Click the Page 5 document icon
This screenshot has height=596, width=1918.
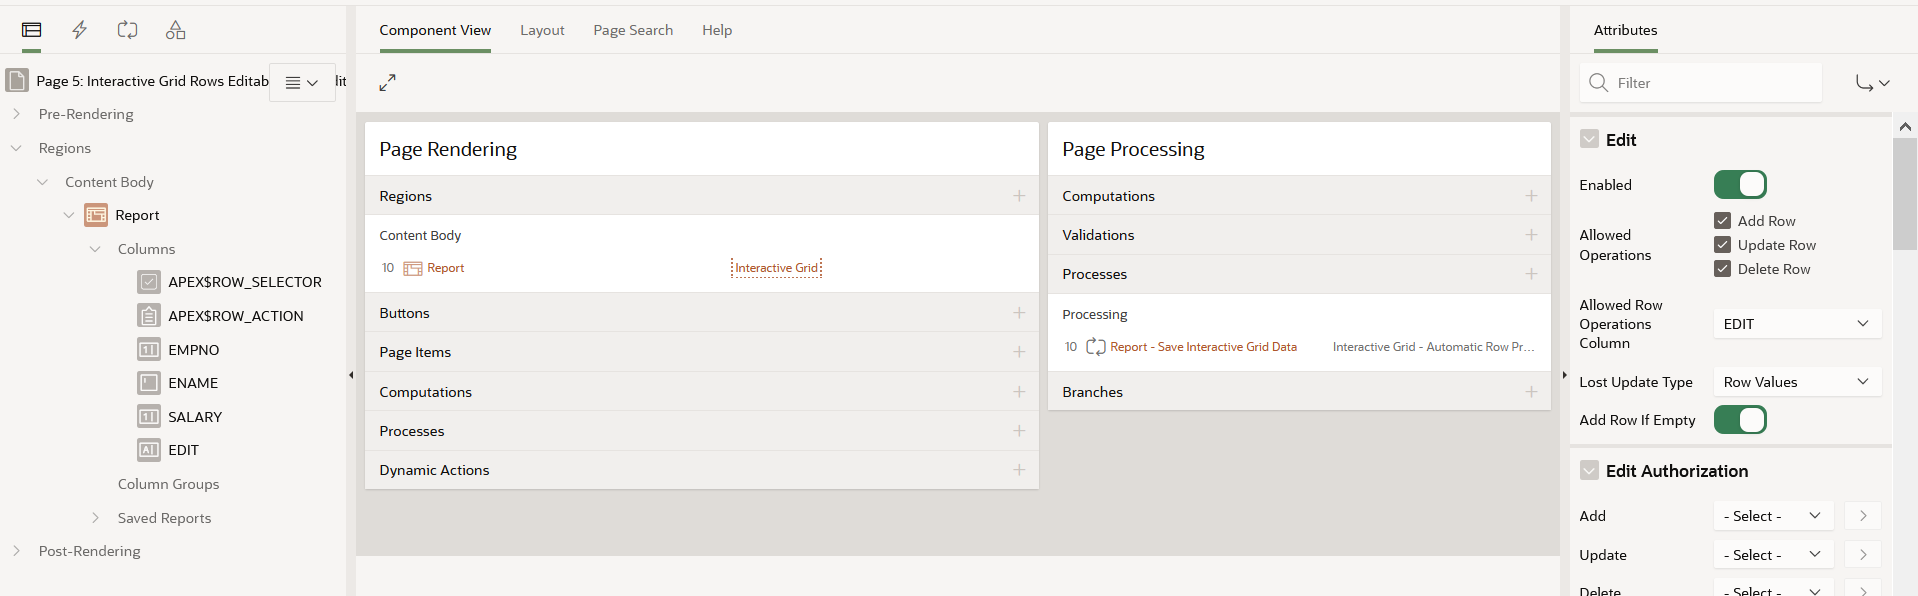(17, 80)
